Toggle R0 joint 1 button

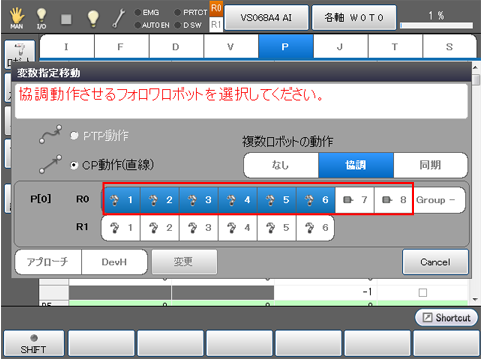tap(121, 200)
